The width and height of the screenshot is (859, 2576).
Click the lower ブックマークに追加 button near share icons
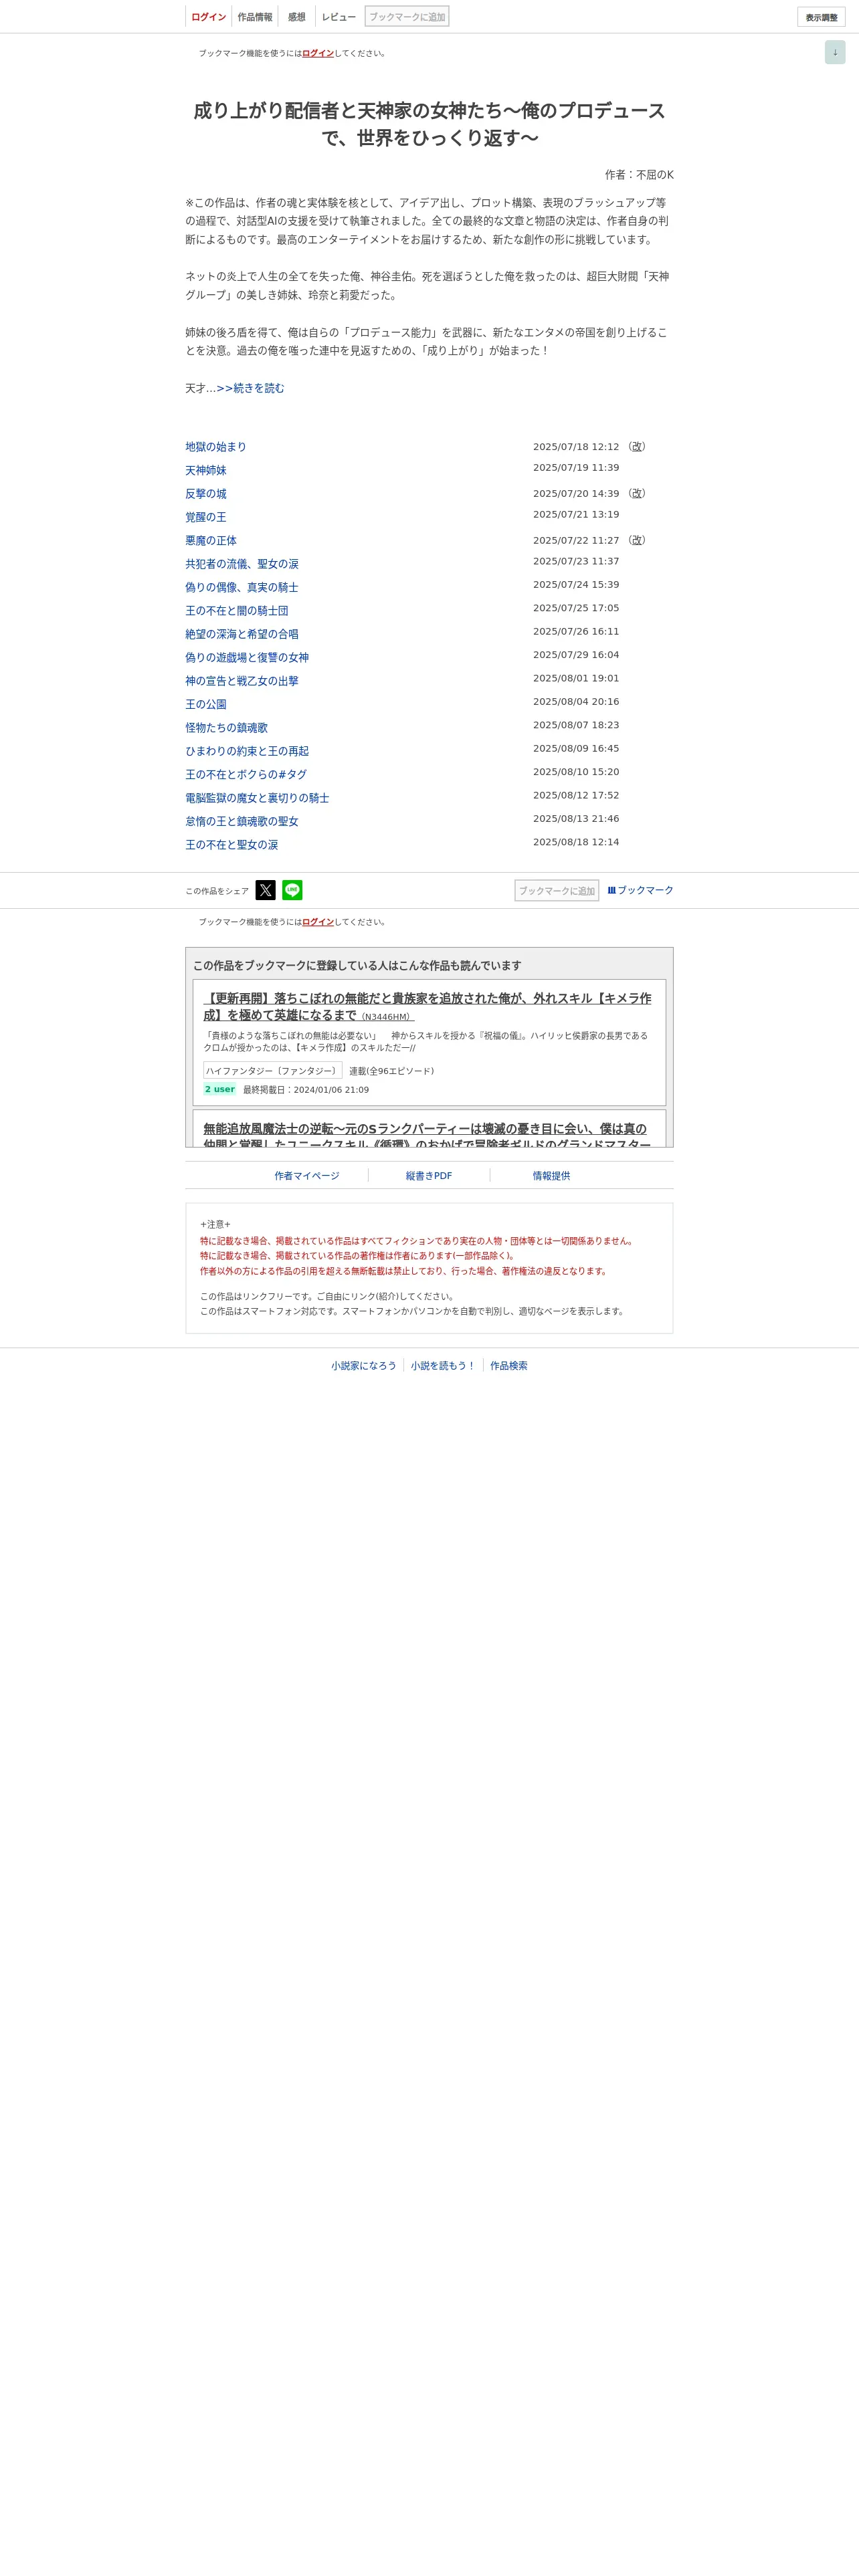click(557, 890)
